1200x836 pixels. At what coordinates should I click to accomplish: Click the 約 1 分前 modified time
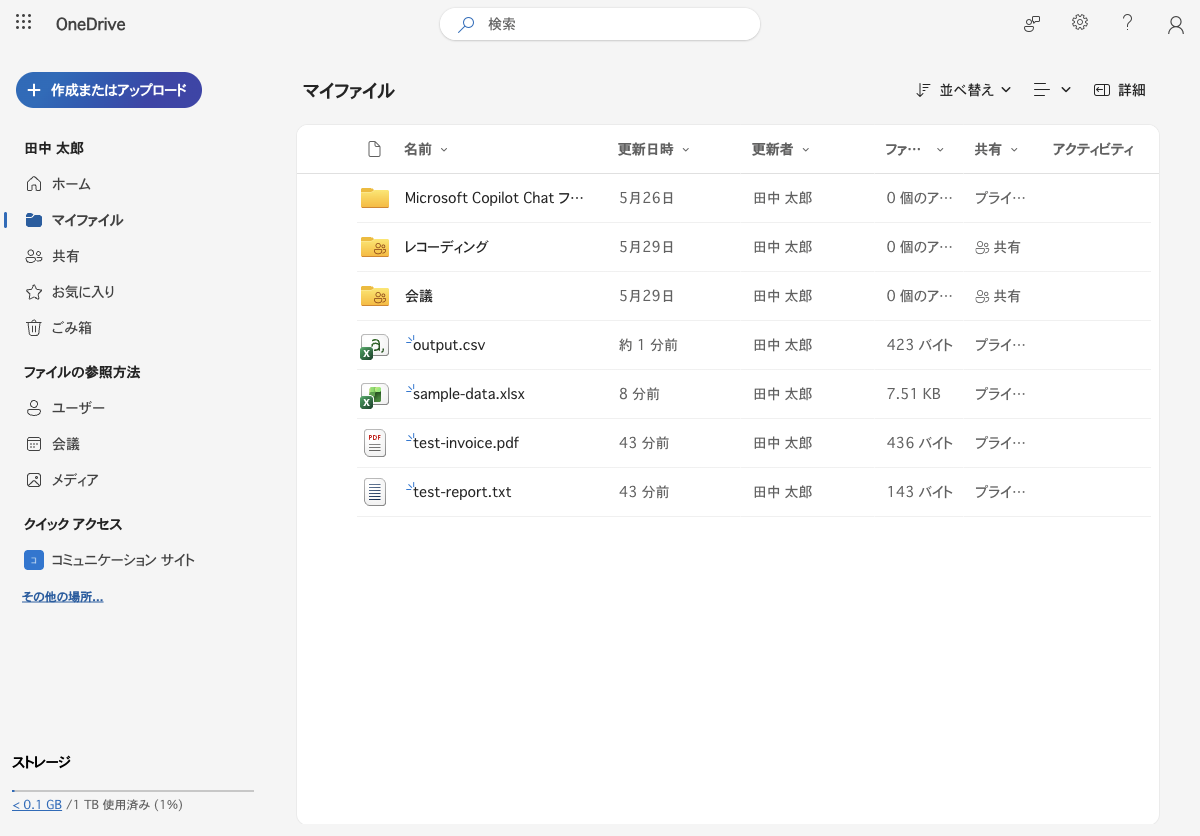(649, 345)
